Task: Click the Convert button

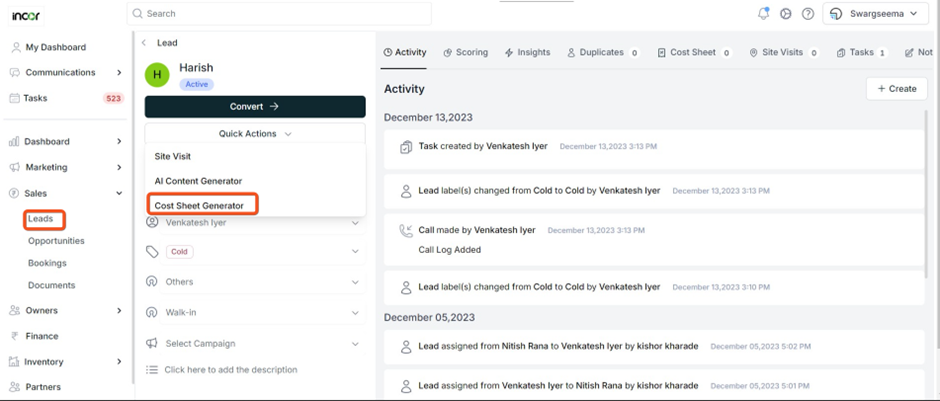Action: point(255,106)
